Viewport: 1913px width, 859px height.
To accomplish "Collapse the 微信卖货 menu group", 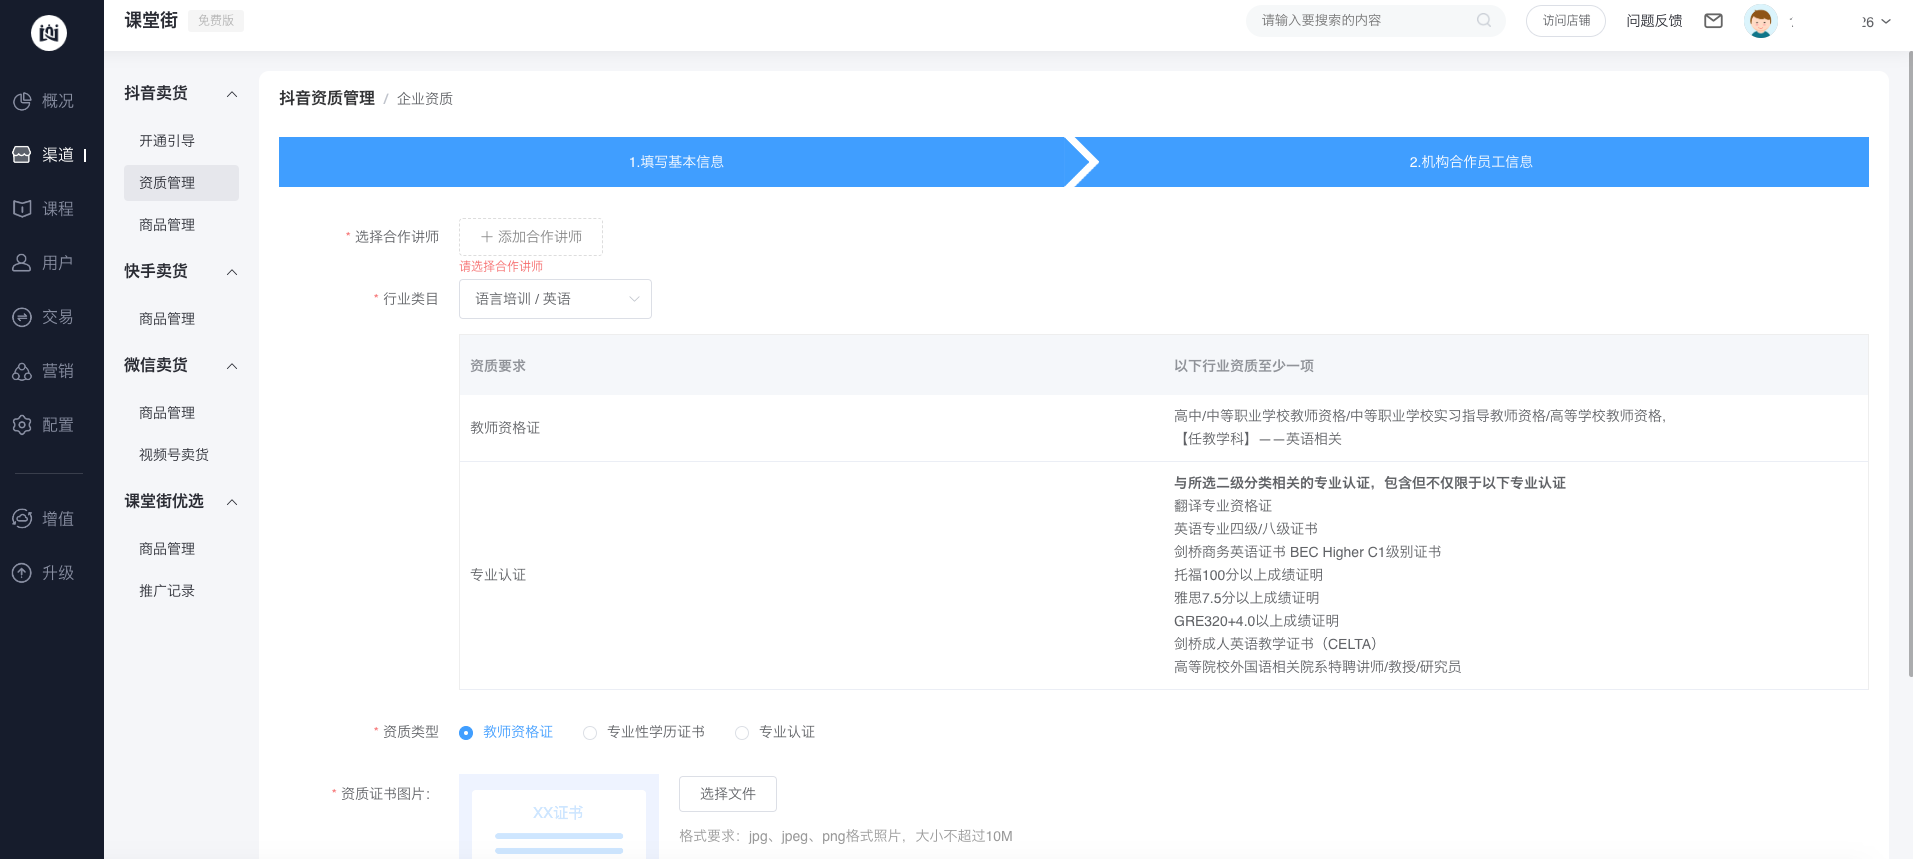I will [x=232, y=366].
